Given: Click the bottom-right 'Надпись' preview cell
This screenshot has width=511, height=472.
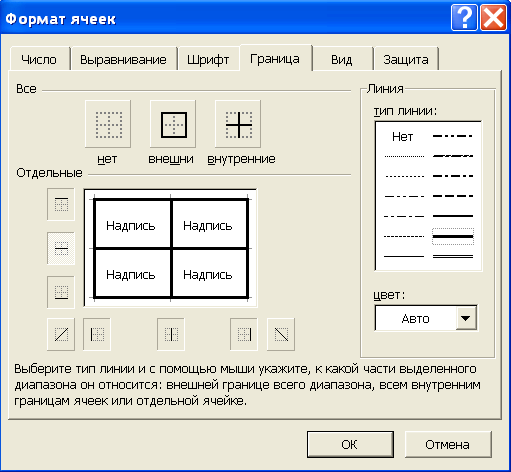Looking at the screenshot, I should point(208,275).
